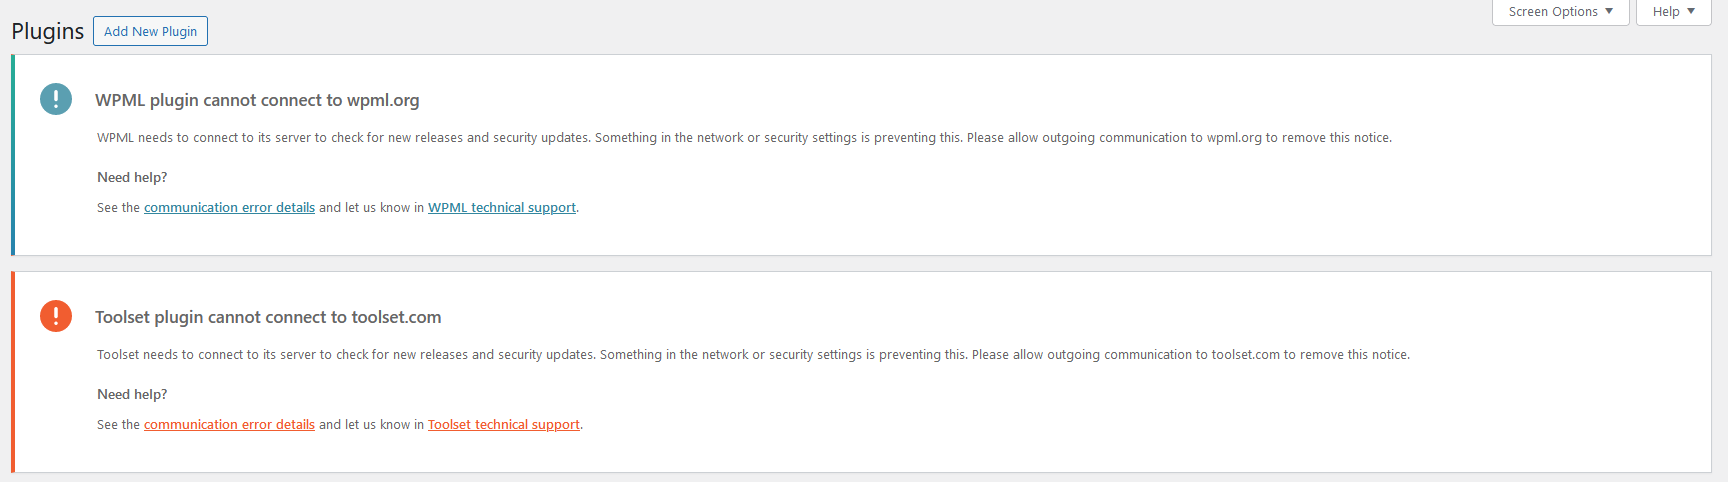This screenshot has height=482, width=1728.
Task: Click 'Need help?' in the Toolset notice
Action: click(x=132, y=394)
